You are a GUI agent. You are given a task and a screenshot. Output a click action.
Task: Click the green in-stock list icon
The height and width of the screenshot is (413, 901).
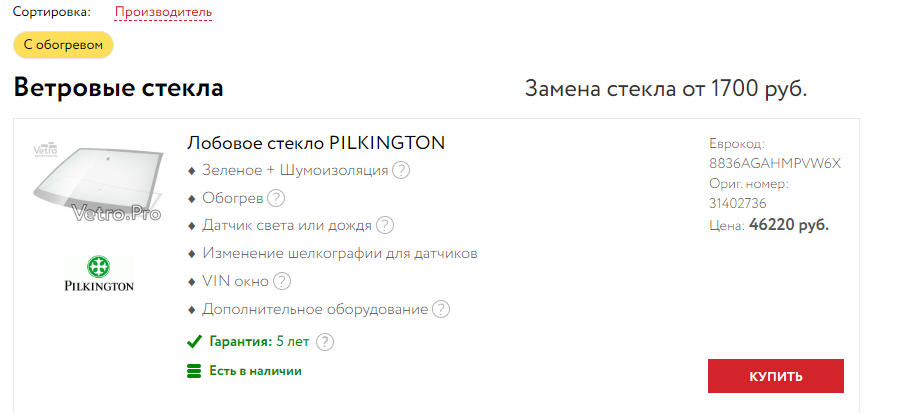click(x=195, y=371)
